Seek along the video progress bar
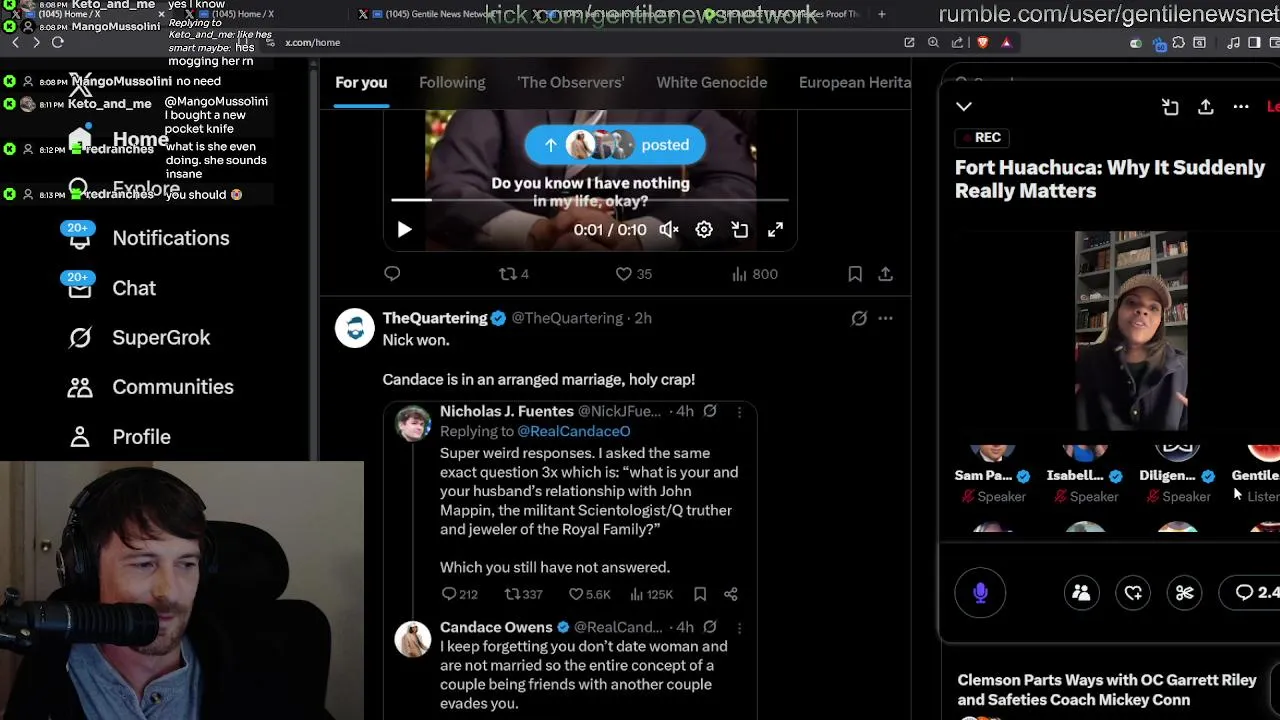 coord(590,200)
